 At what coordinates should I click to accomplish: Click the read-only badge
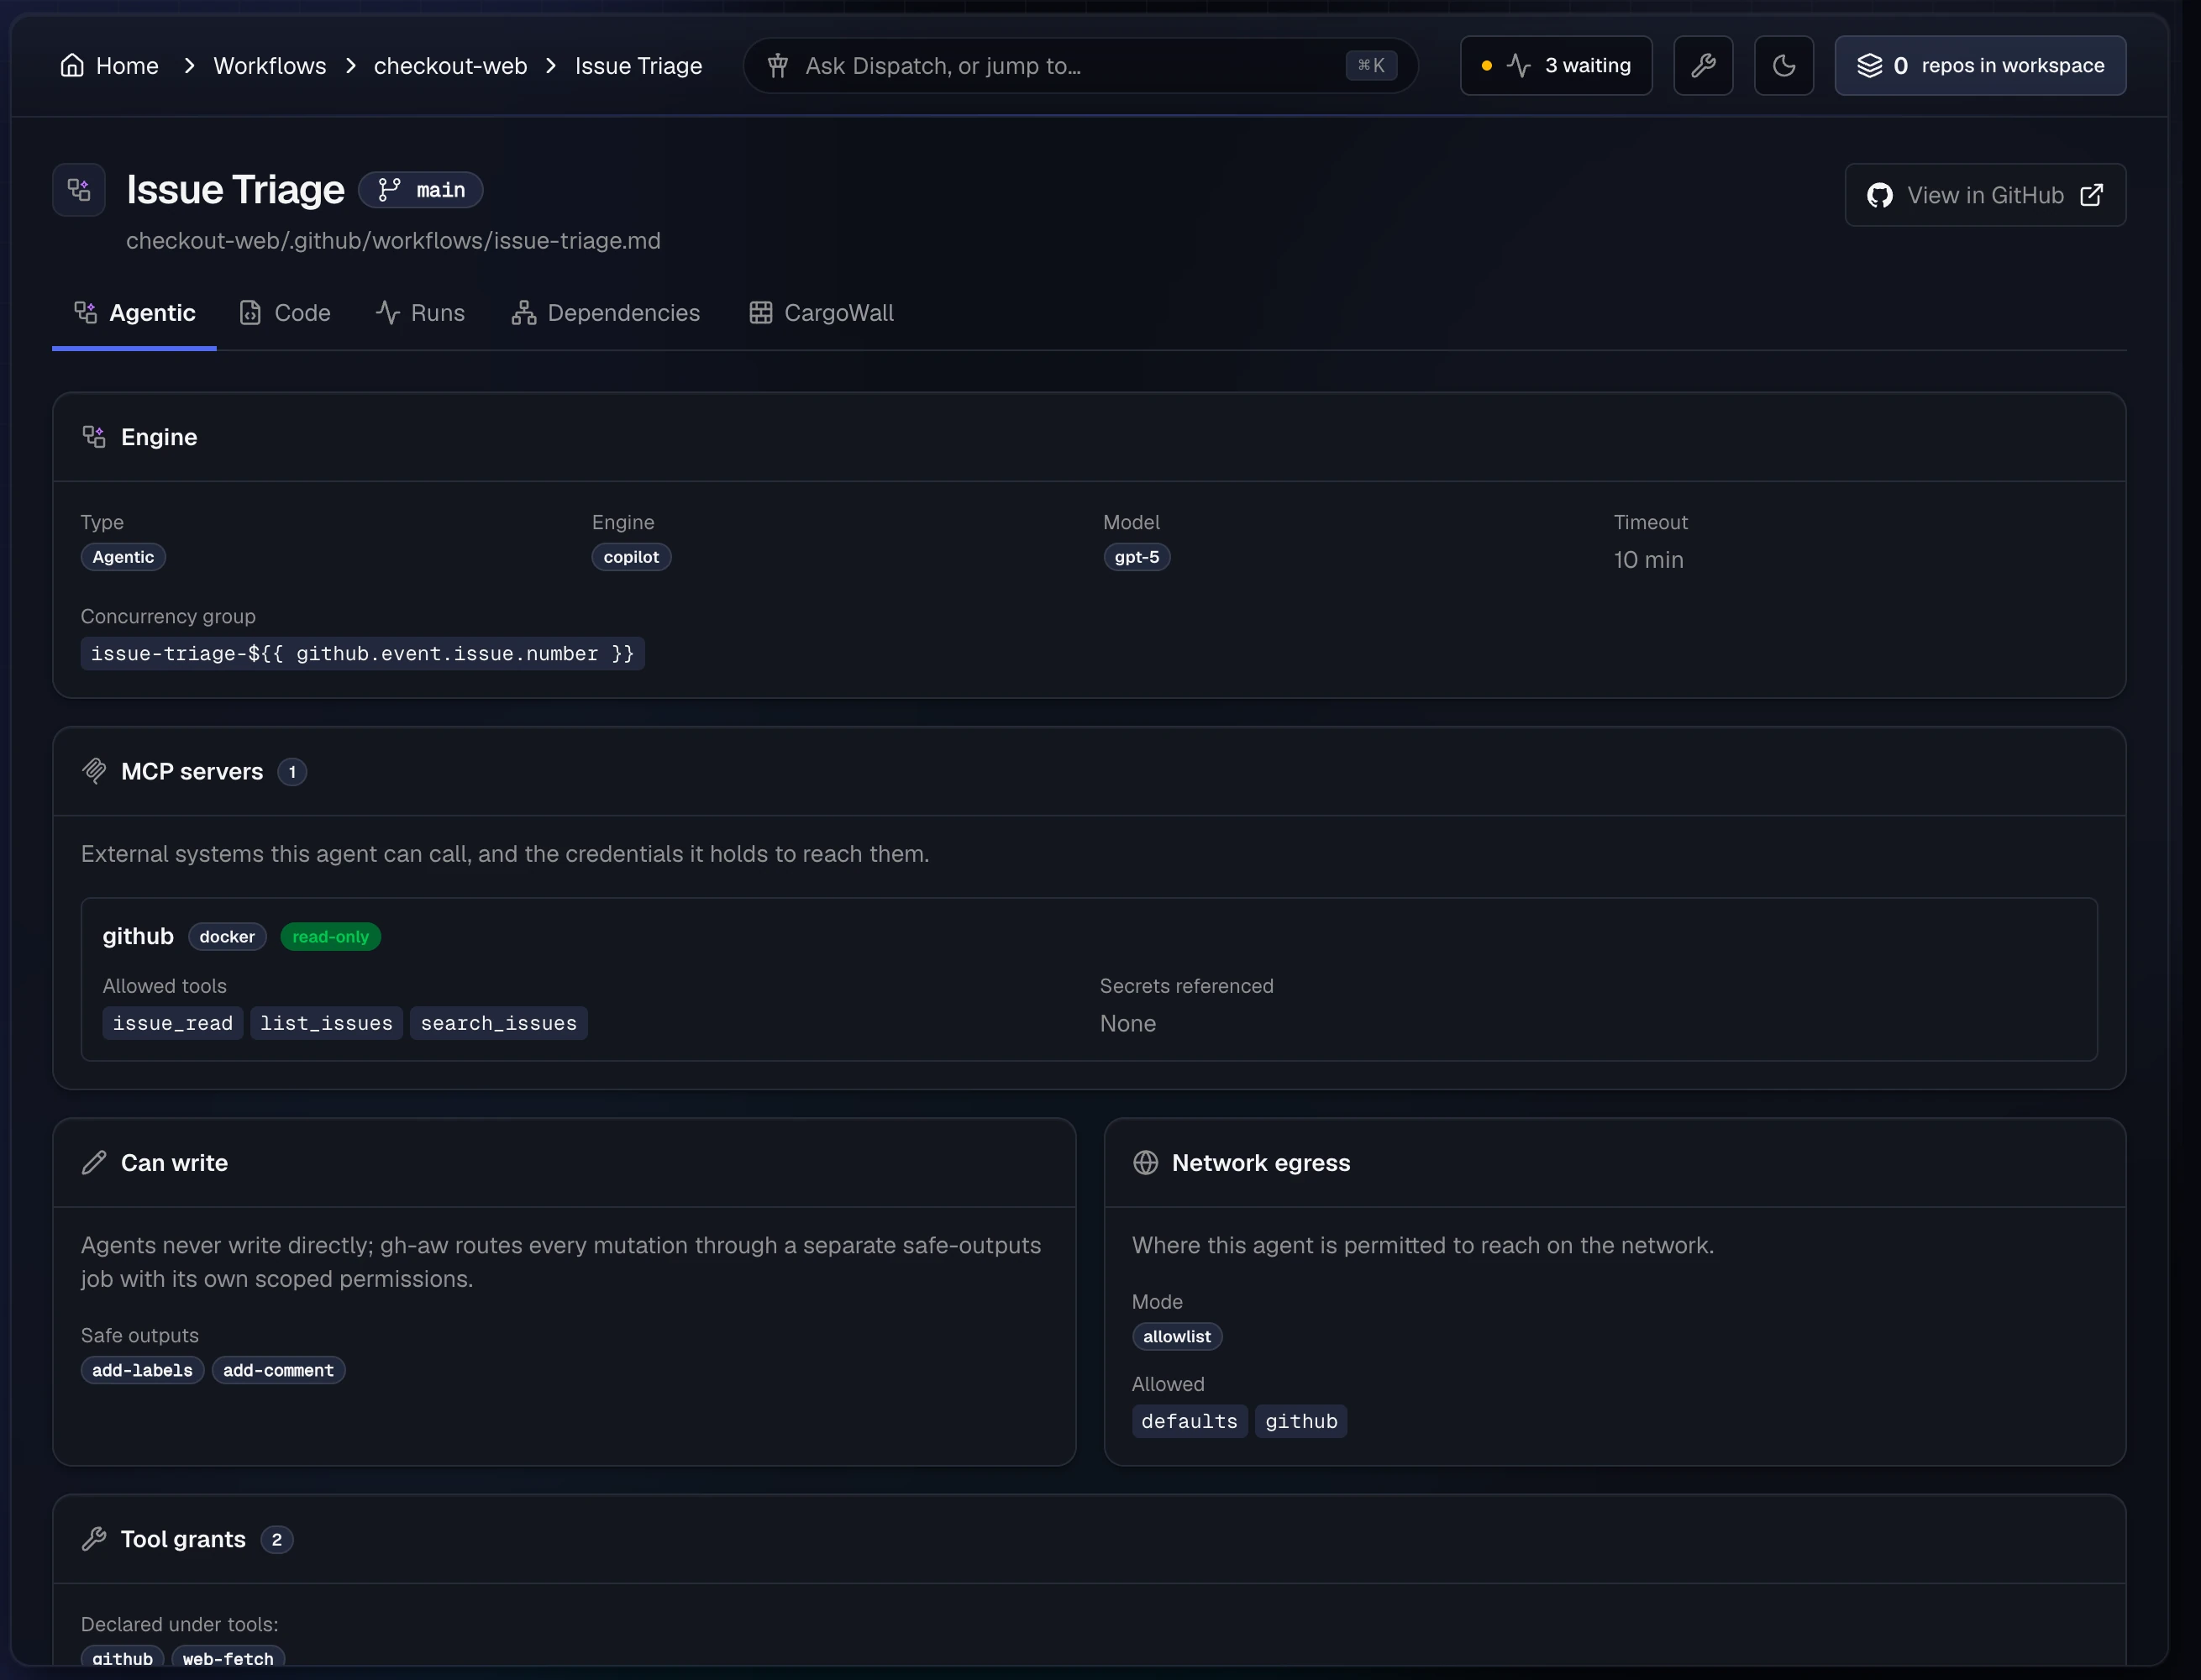pyautogui.click(x=331, y=937)
